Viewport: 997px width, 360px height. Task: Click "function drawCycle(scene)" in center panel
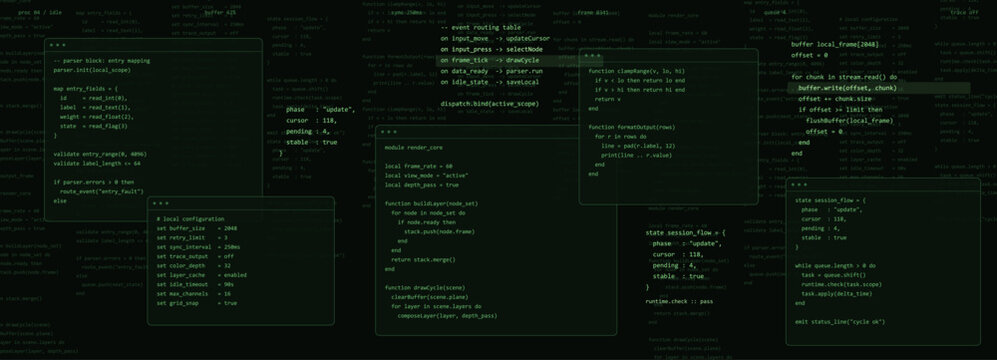click(x=425, y=287)
